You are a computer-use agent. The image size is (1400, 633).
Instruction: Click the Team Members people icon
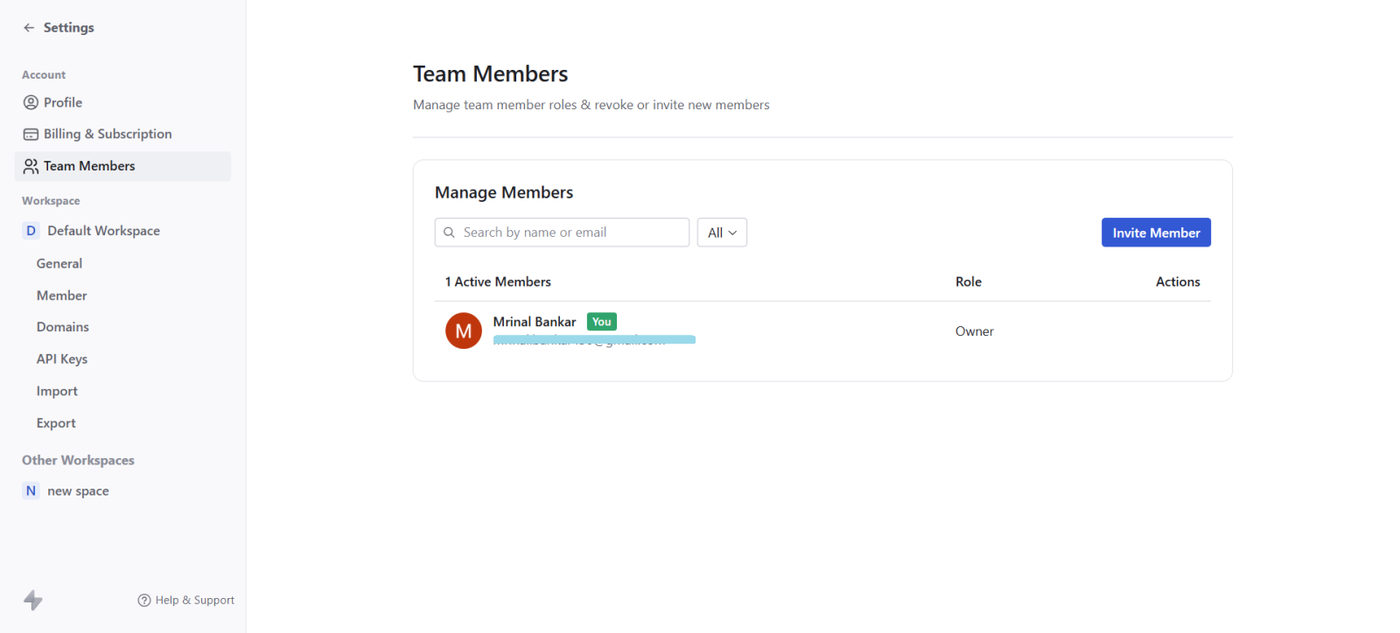(31, 166)
